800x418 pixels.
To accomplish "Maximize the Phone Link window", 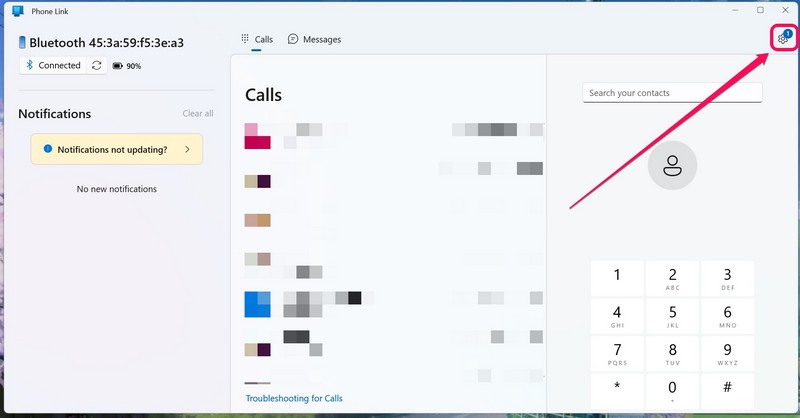I will pyautogui.click(x=760, y=10).
